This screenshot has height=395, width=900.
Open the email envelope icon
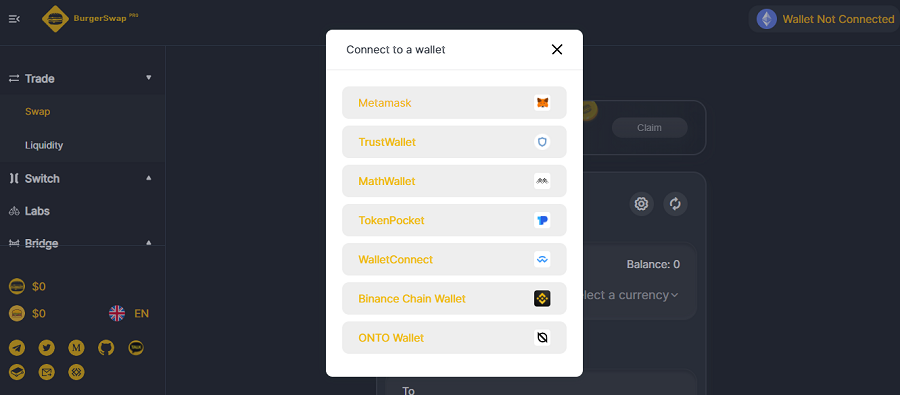point(46,373)
